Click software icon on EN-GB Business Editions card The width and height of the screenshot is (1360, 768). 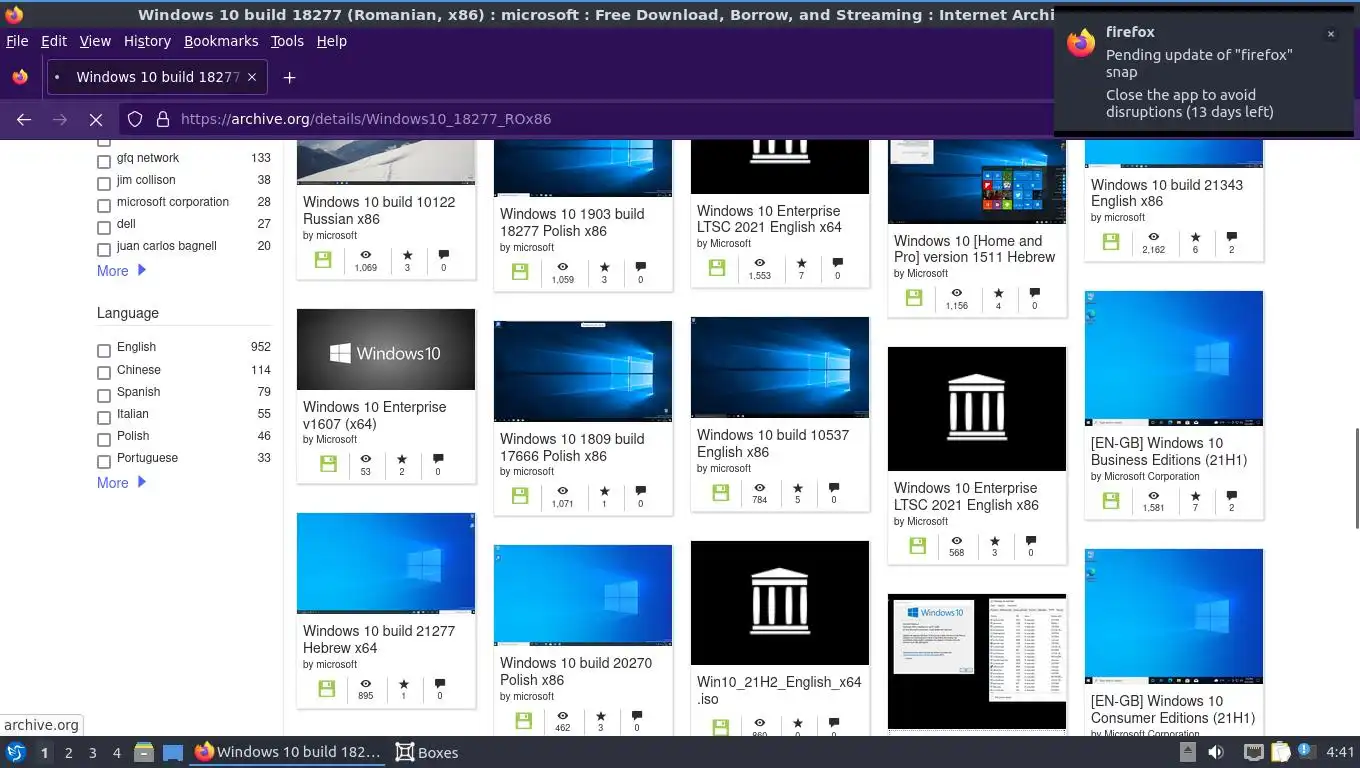click(x=1111, y=500)
